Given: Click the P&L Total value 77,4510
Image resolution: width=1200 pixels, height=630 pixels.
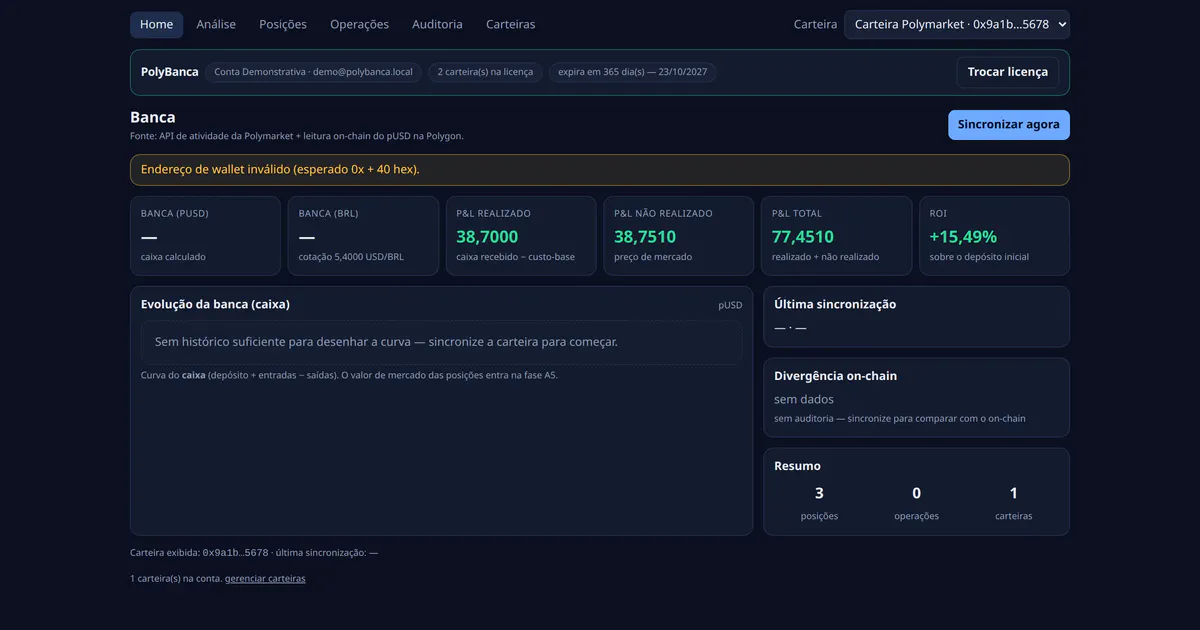Looking at the screenshot, I should 803,237.
